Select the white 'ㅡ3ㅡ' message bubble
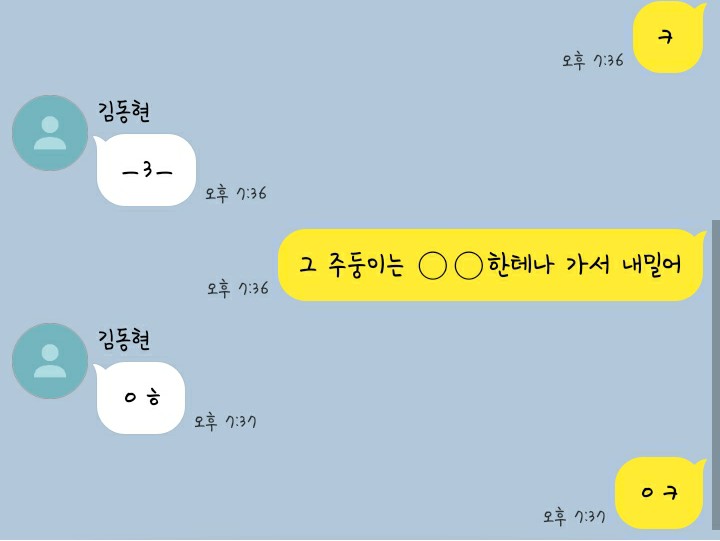The image size is (720, 541). pos(145,170)
